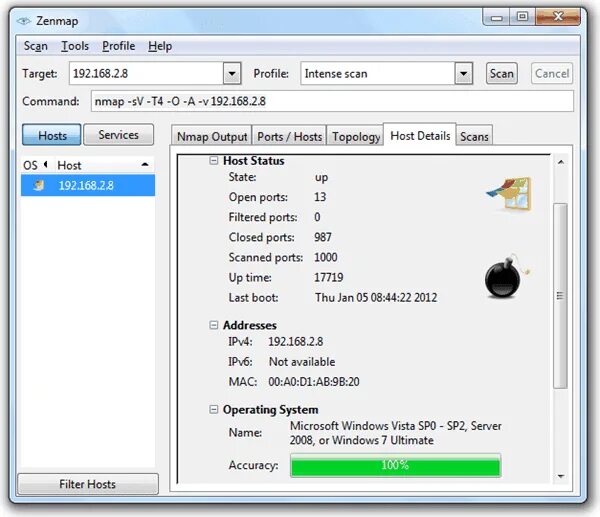Select the Host Details tab
600x517 pixels.
[420, 135]
